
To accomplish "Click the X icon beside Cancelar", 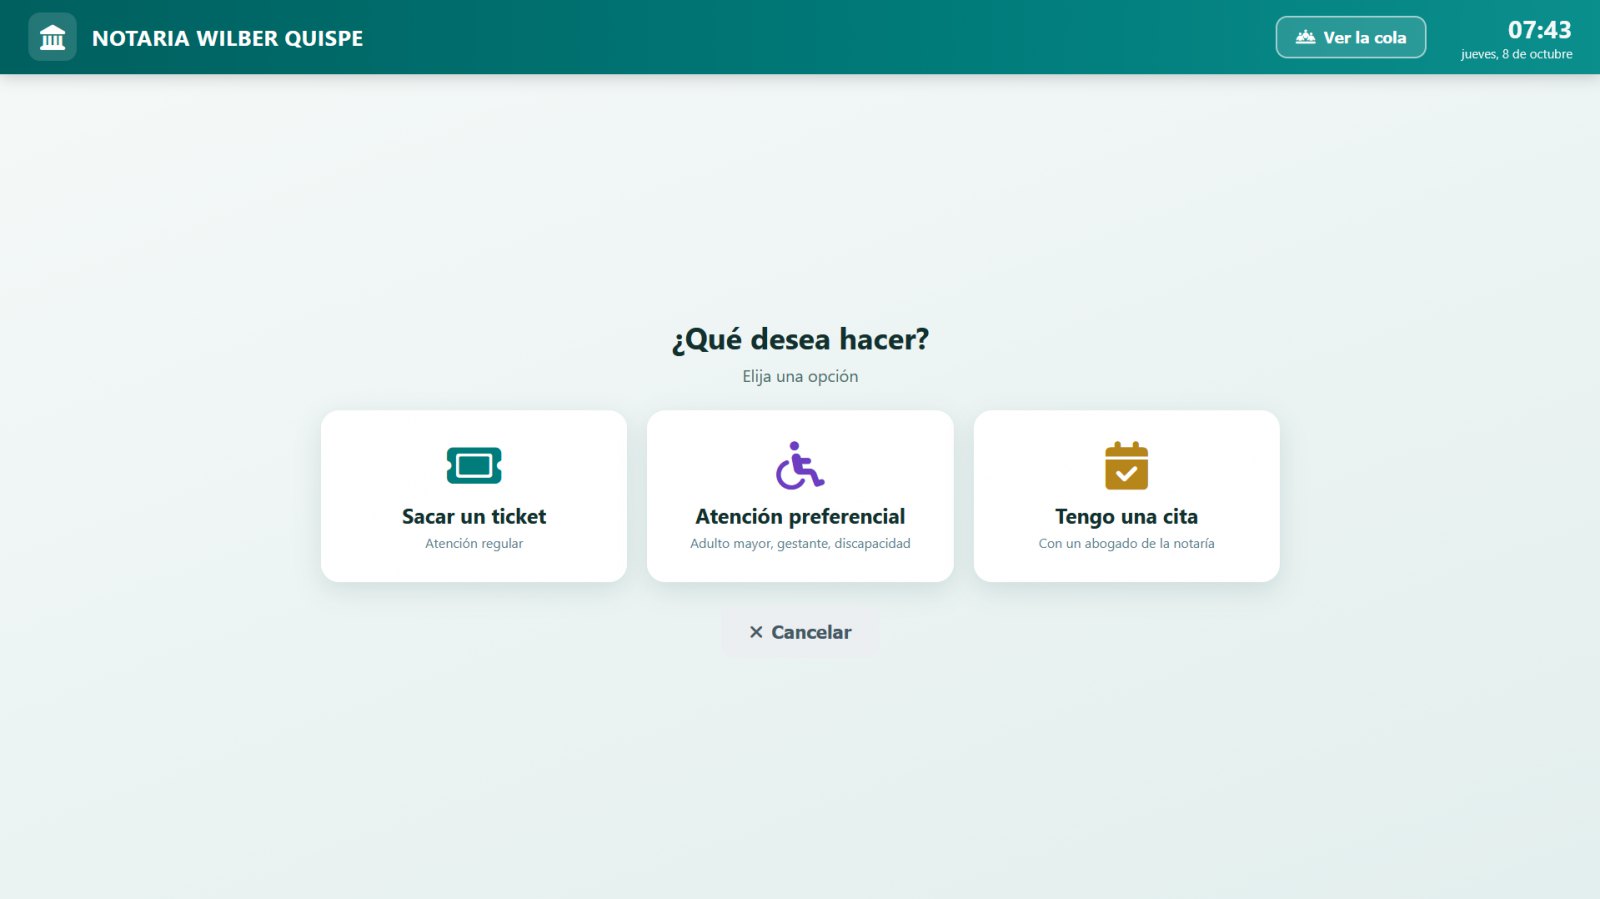I will (x=756, y=632).
